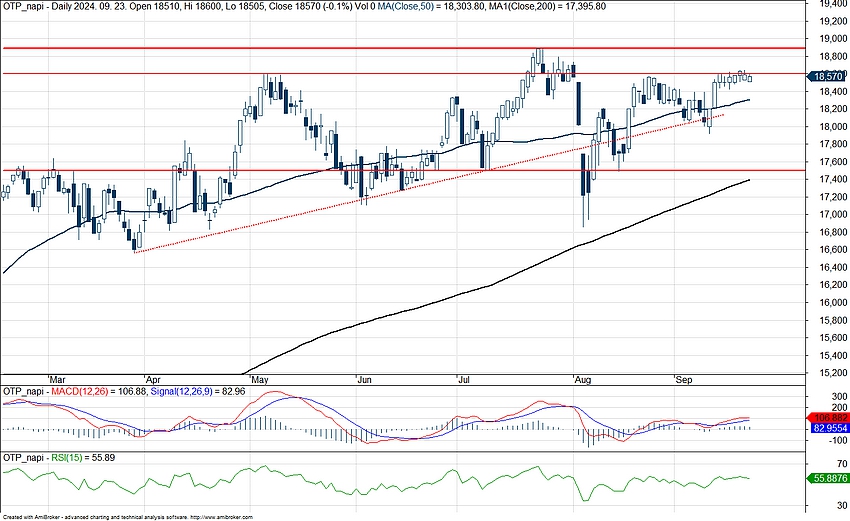
Task: Click the RSI(15) = 55.89 label
Action: pyautogui.click(x=83, y=458)
